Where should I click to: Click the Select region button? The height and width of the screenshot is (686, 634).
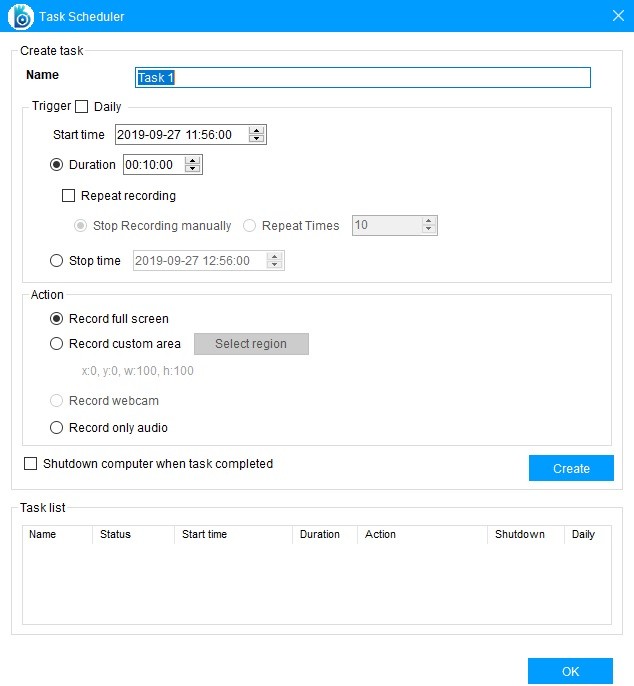(x=251, y=344)
